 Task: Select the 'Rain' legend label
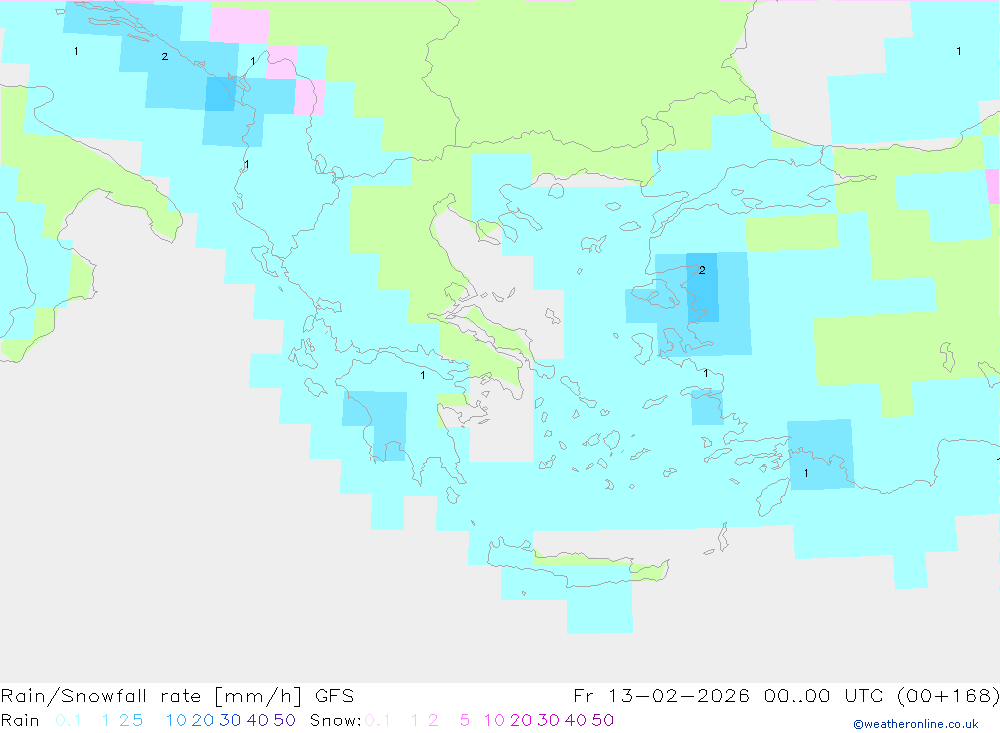pyautogui.click(x=20, y=720)
